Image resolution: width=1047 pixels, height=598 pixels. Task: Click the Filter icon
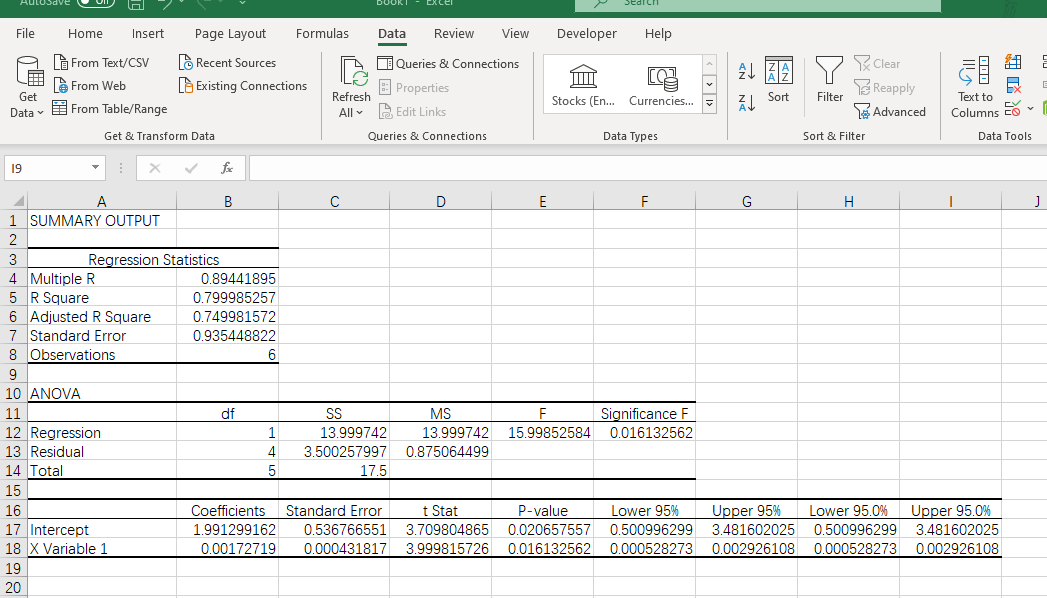(x=829, y=79)
